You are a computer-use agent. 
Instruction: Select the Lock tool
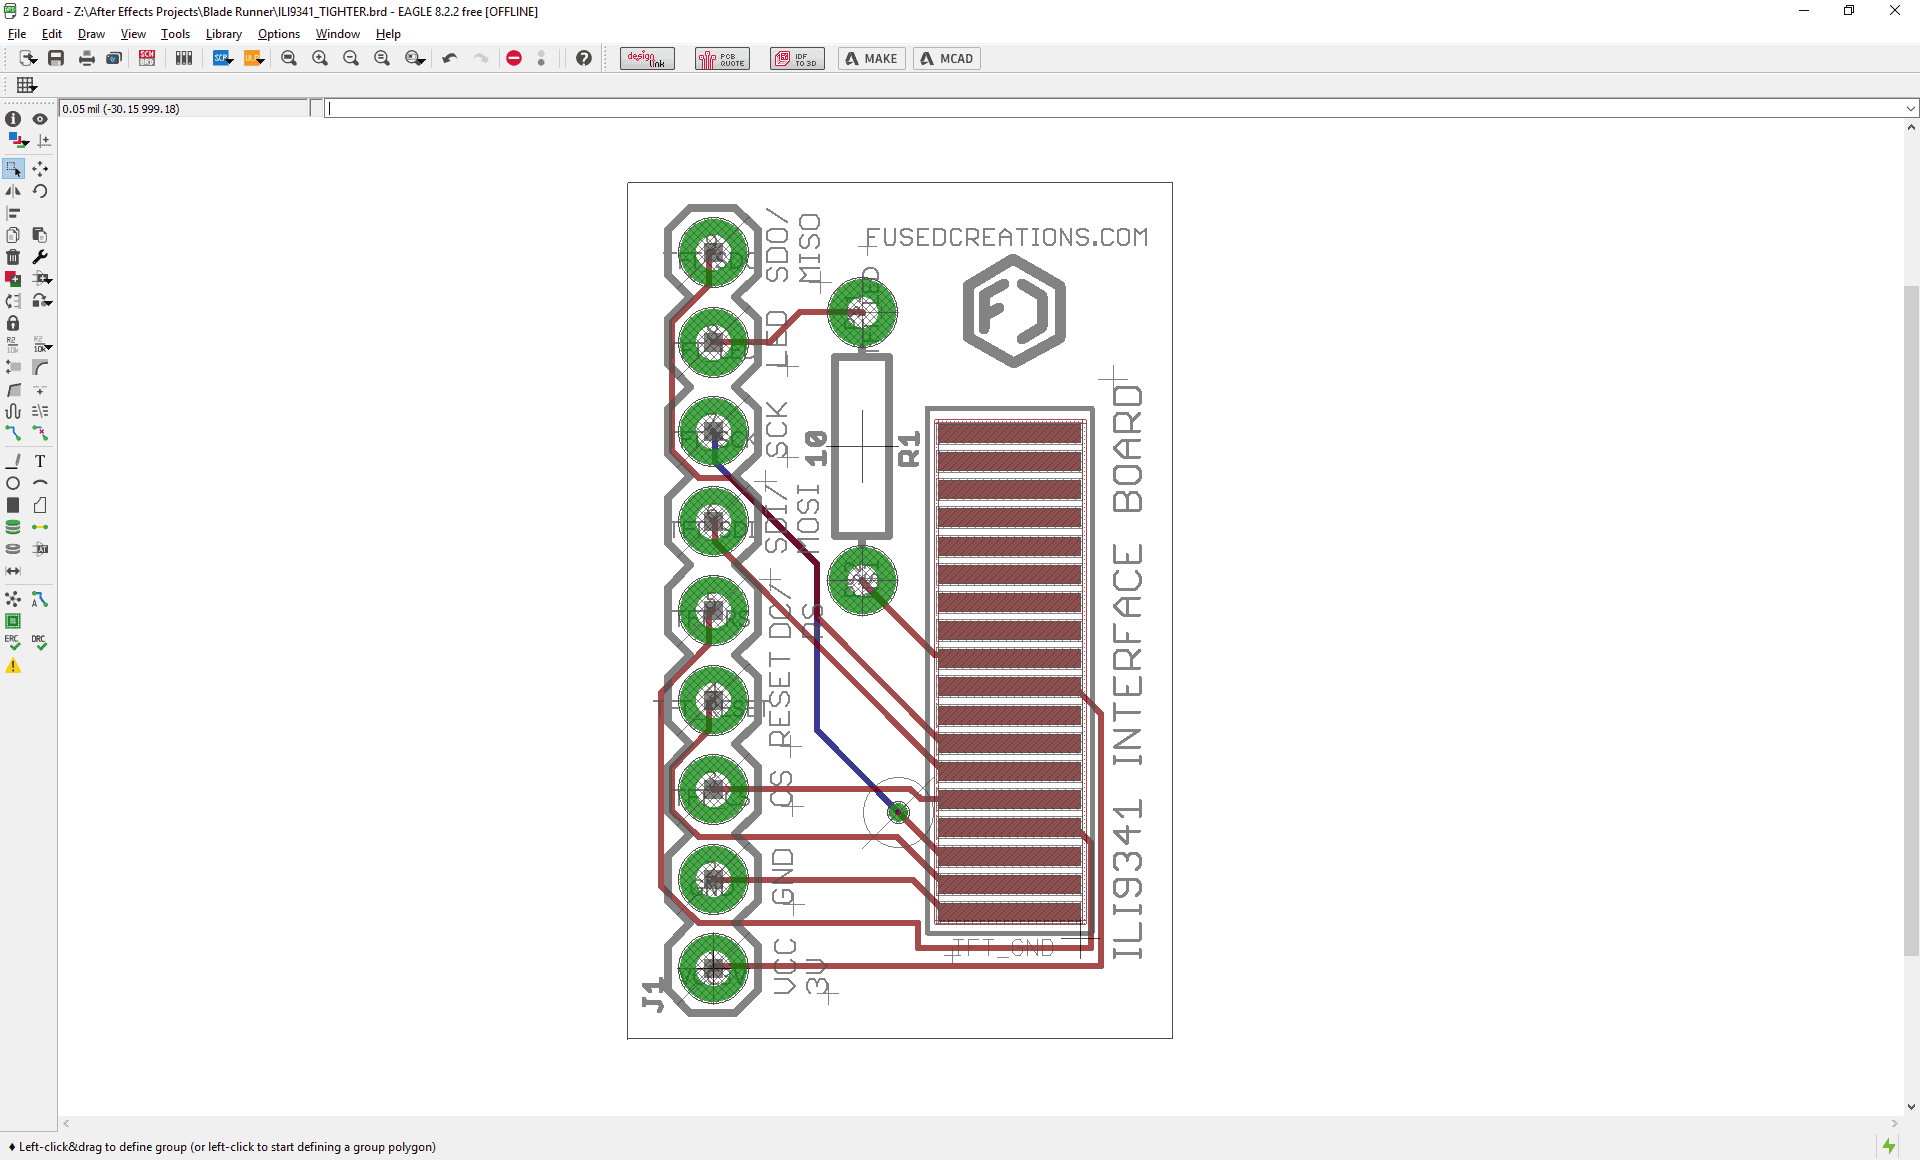click(x=13, y=323)
